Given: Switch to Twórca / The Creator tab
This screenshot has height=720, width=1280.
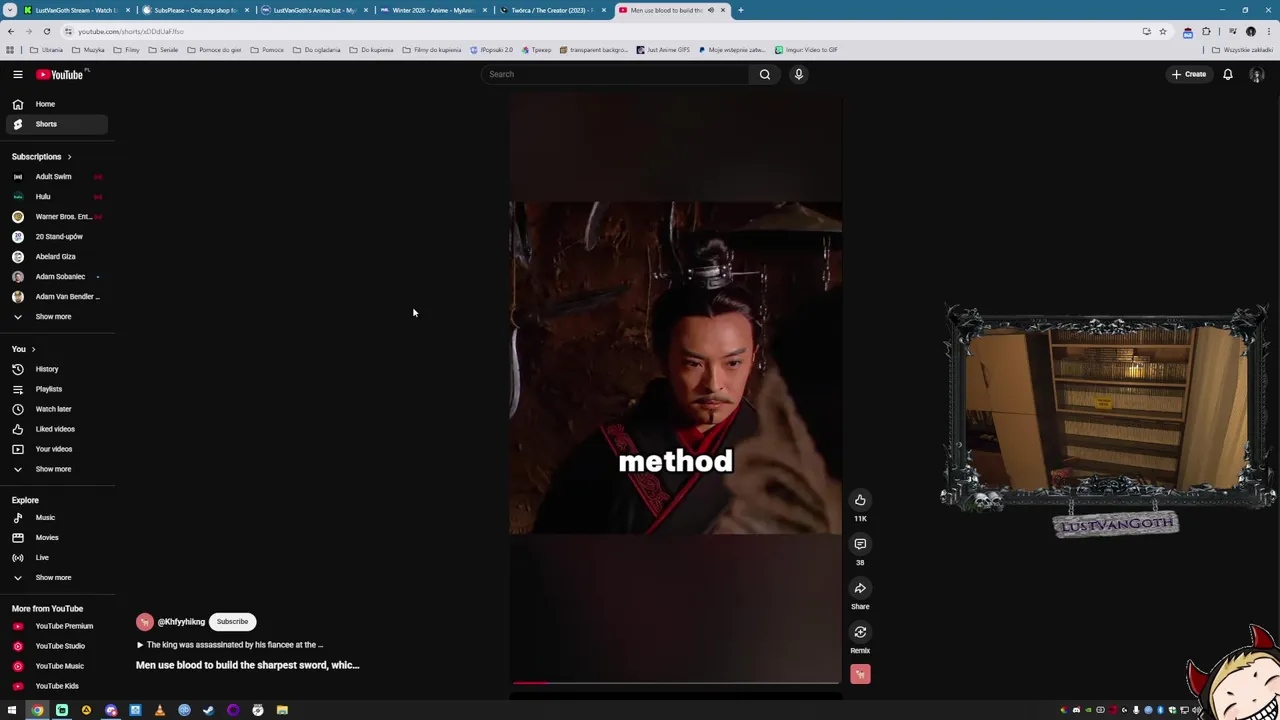Looking at the screenshot, I should click(x=551, y=10).
